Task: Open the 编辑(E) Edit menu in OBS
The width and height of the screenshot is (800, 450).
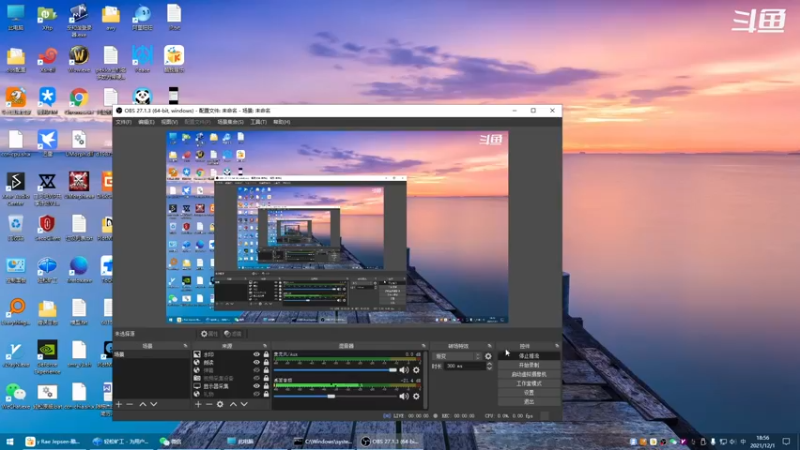Action: 146,122
